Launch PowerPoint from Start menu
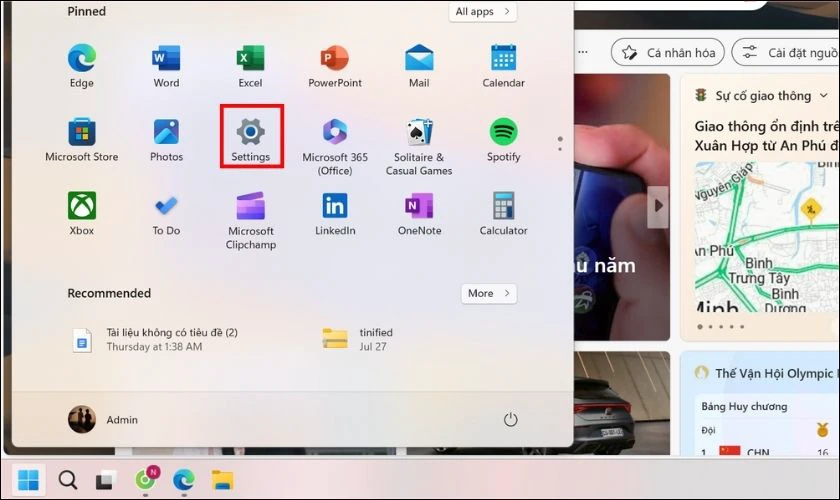This screenshot has height=500, width=840. pyautogui.click(x=335, y=65)
